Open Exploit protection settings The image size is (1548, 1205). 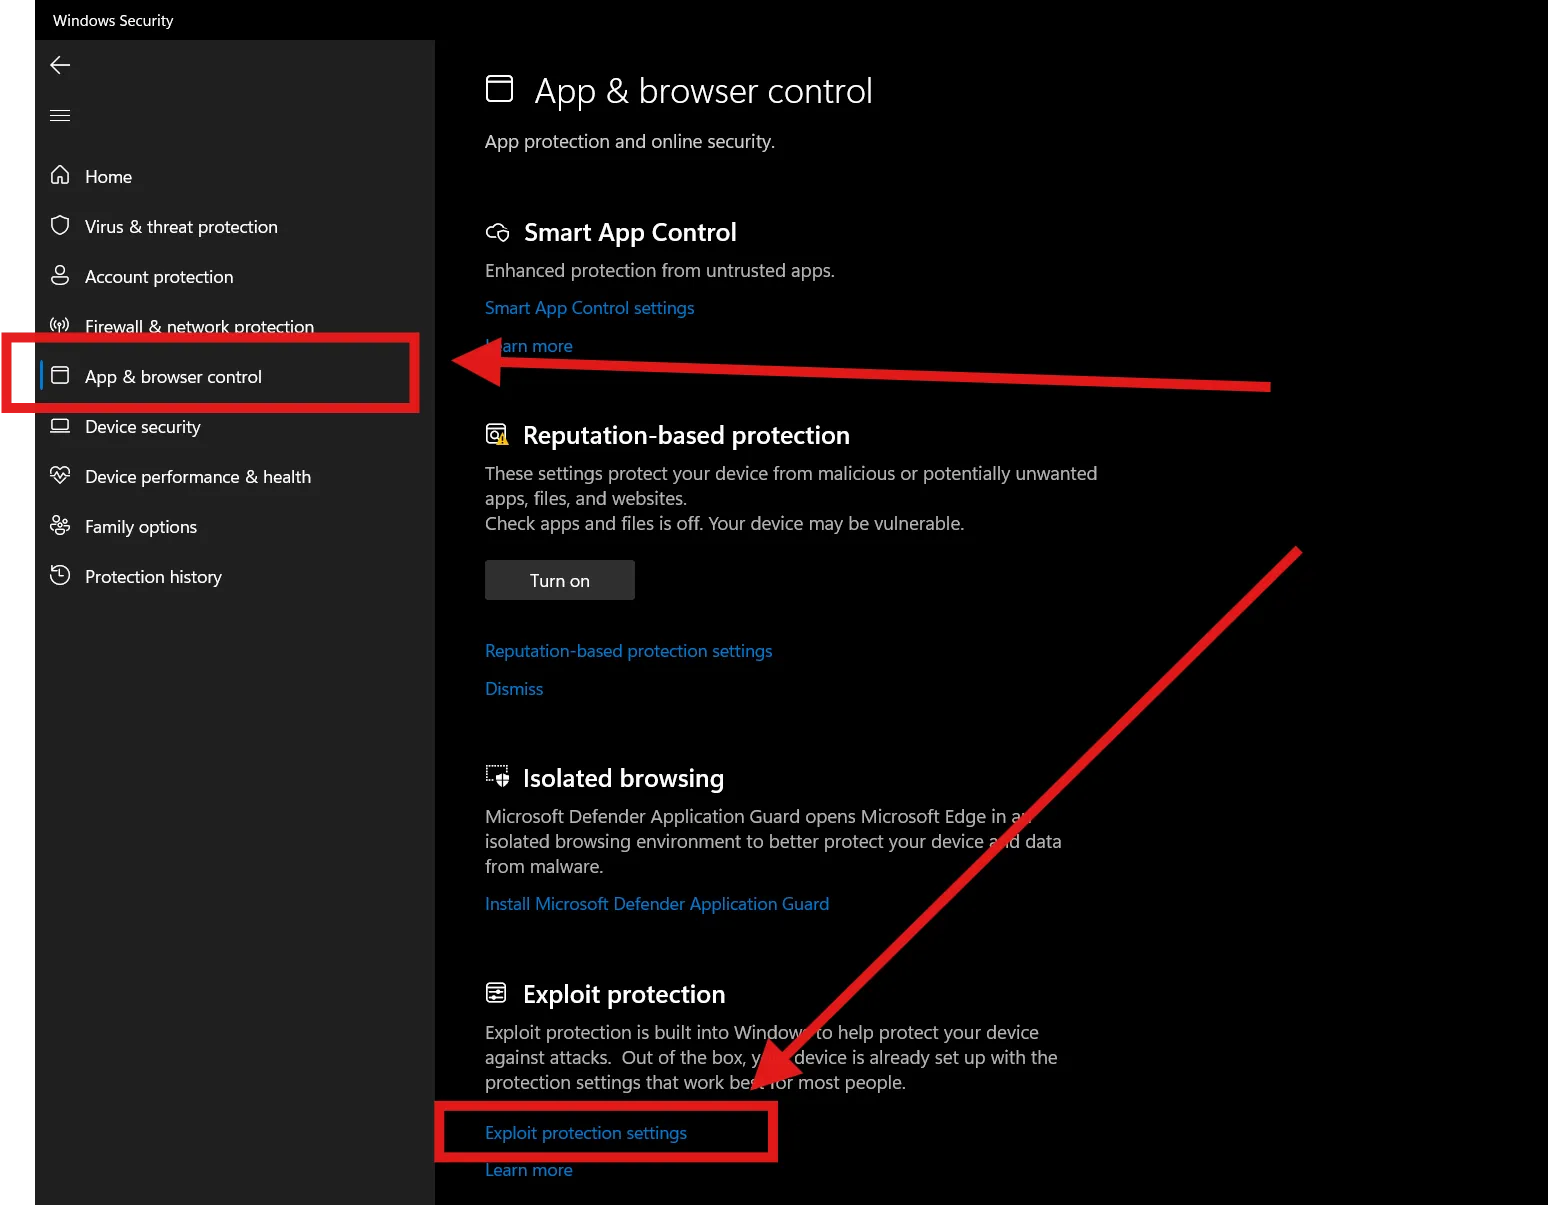coord(586,1132)
